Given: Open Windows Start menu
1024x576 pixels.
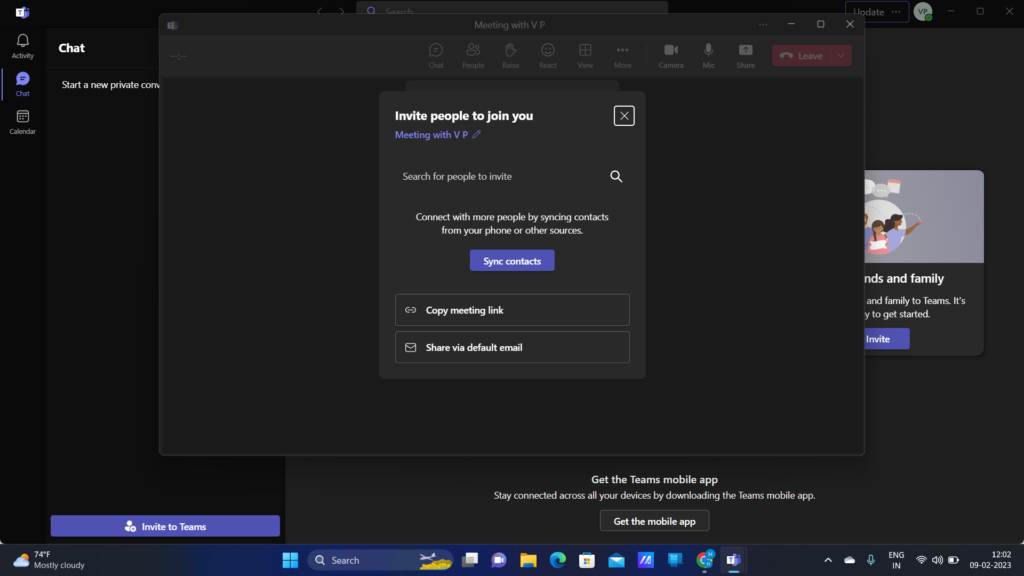Looking at the screenshot, I should 290,560.
